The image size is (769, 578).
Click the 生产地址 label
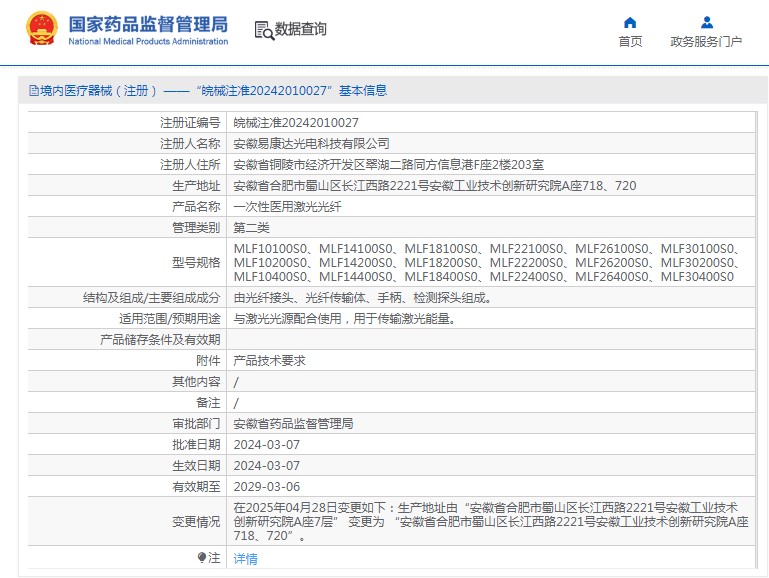pos(196,186)
